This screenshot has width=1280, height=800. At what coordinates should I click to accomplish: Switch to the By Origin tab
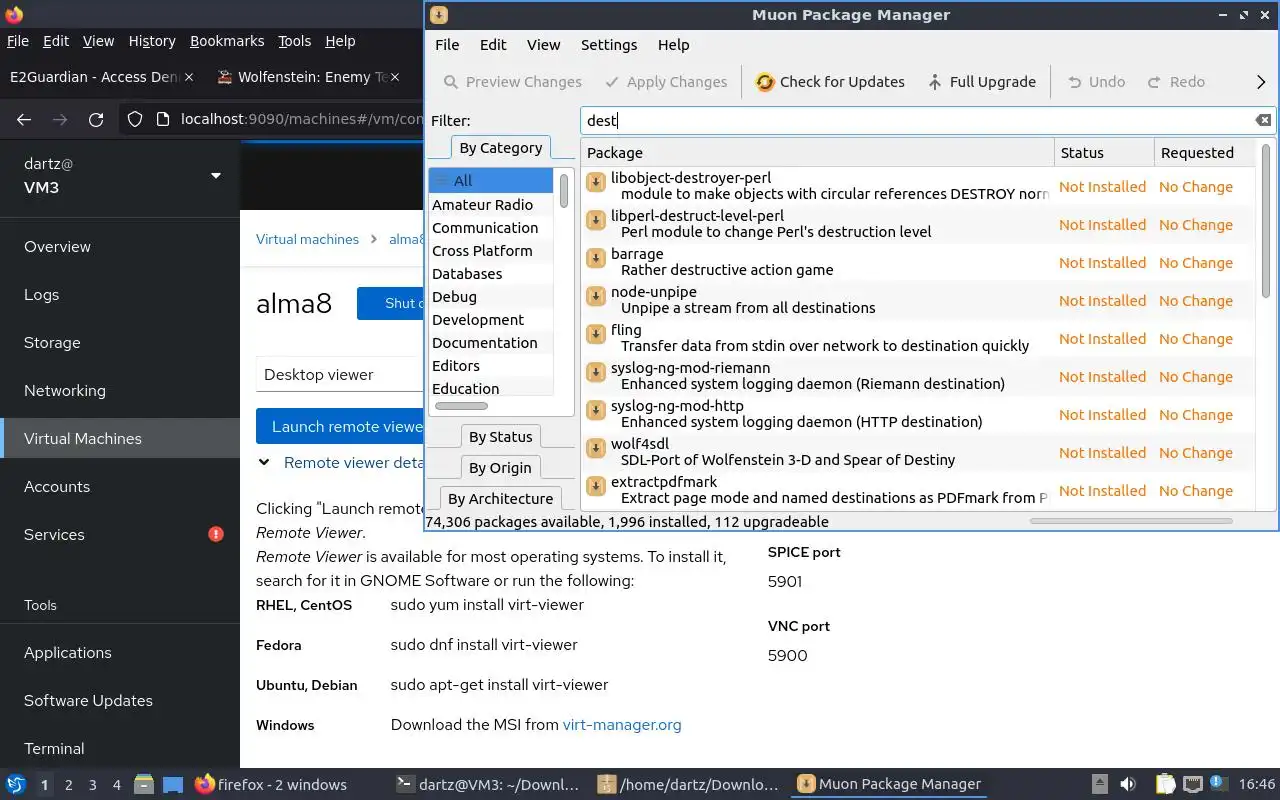click(x=500, y=468)
